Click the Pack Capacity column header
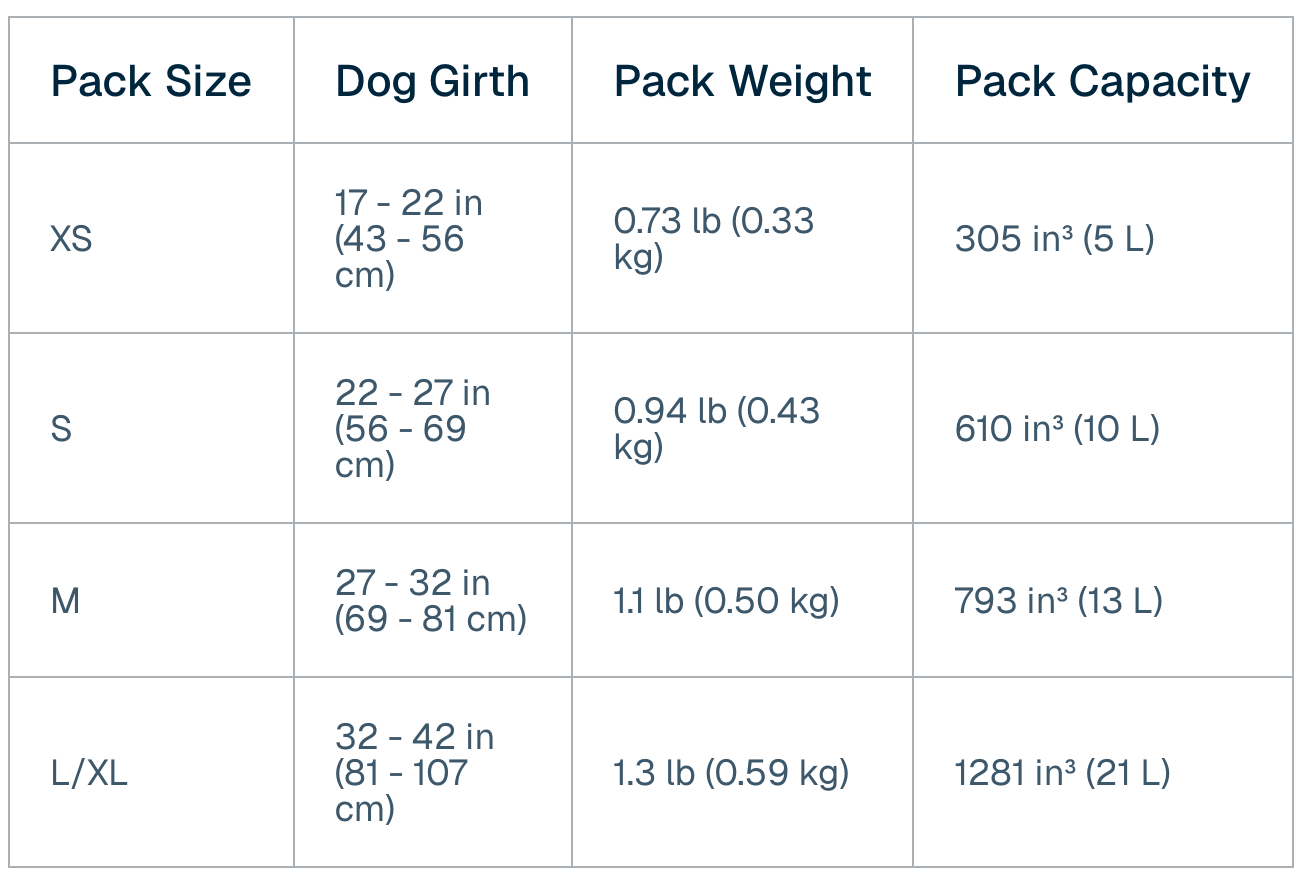Viewport: 1312px width, 890px height. pyautogui.click(x=1102, y=81)
